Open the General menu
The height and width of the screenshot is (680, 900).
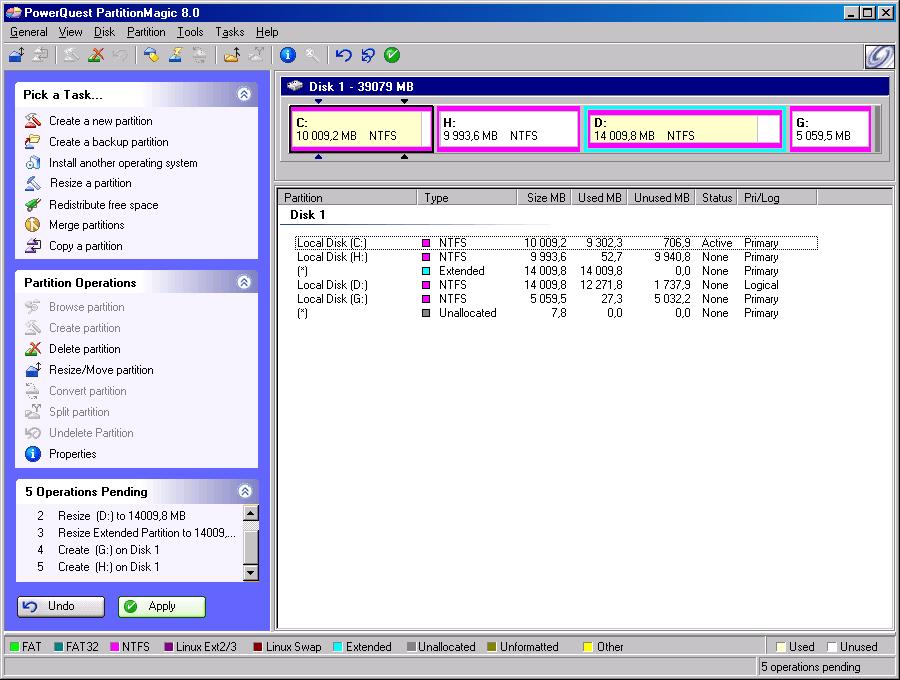coord(29,32)
